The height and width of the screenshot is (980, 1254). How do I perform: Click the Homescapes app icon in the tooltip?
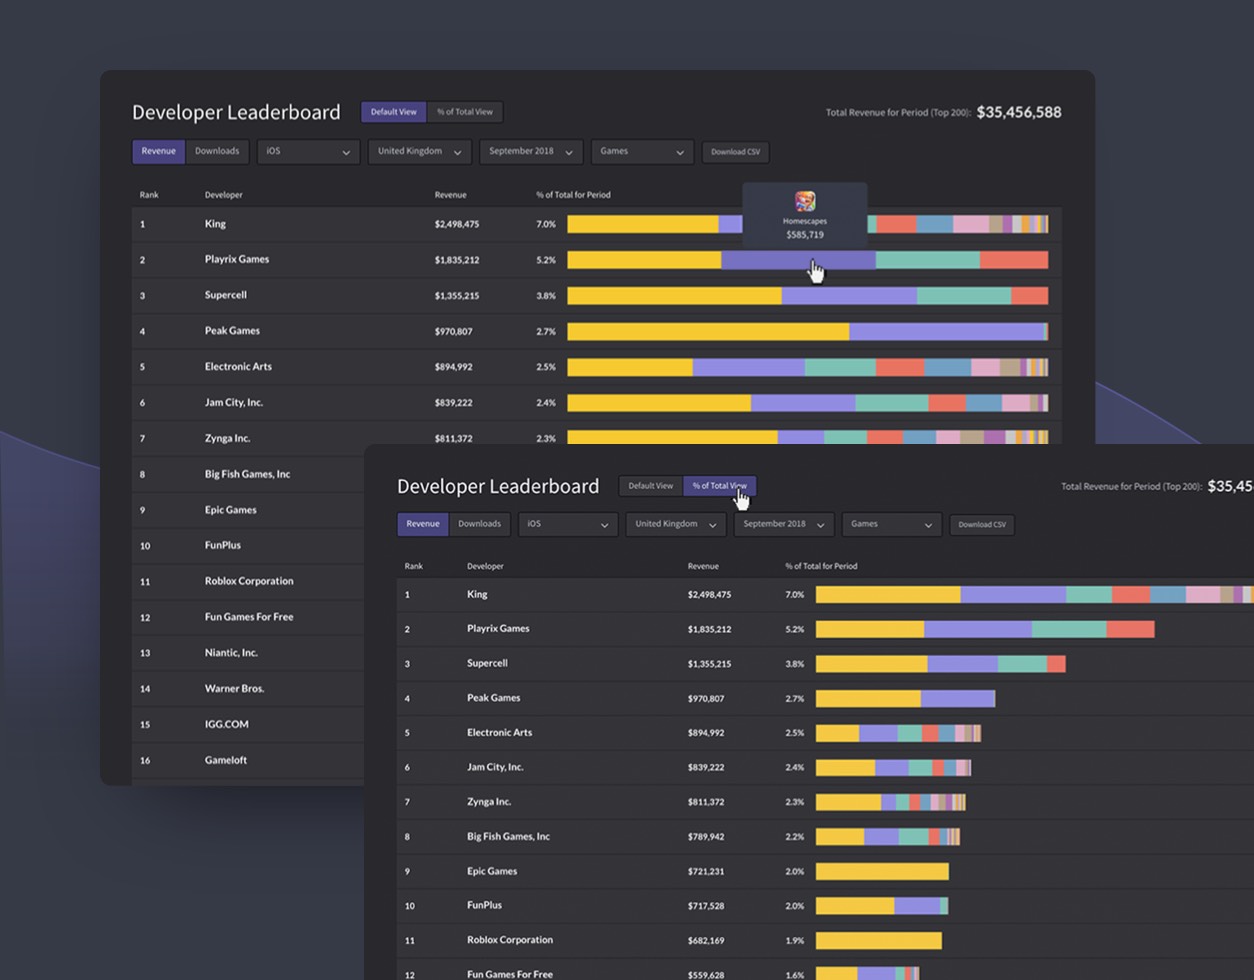pyautogui.click(x=805, y=201)
